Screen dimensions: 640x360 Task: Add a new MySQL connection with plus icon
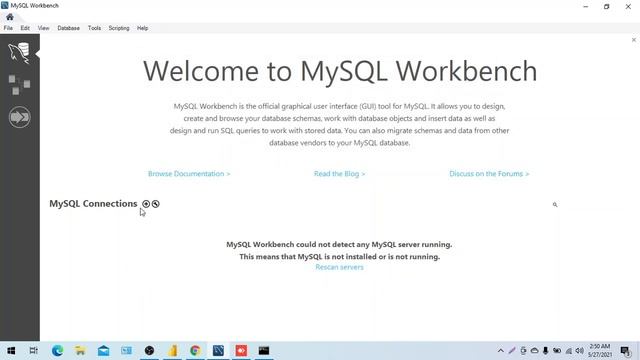click(x=146, y=204)
